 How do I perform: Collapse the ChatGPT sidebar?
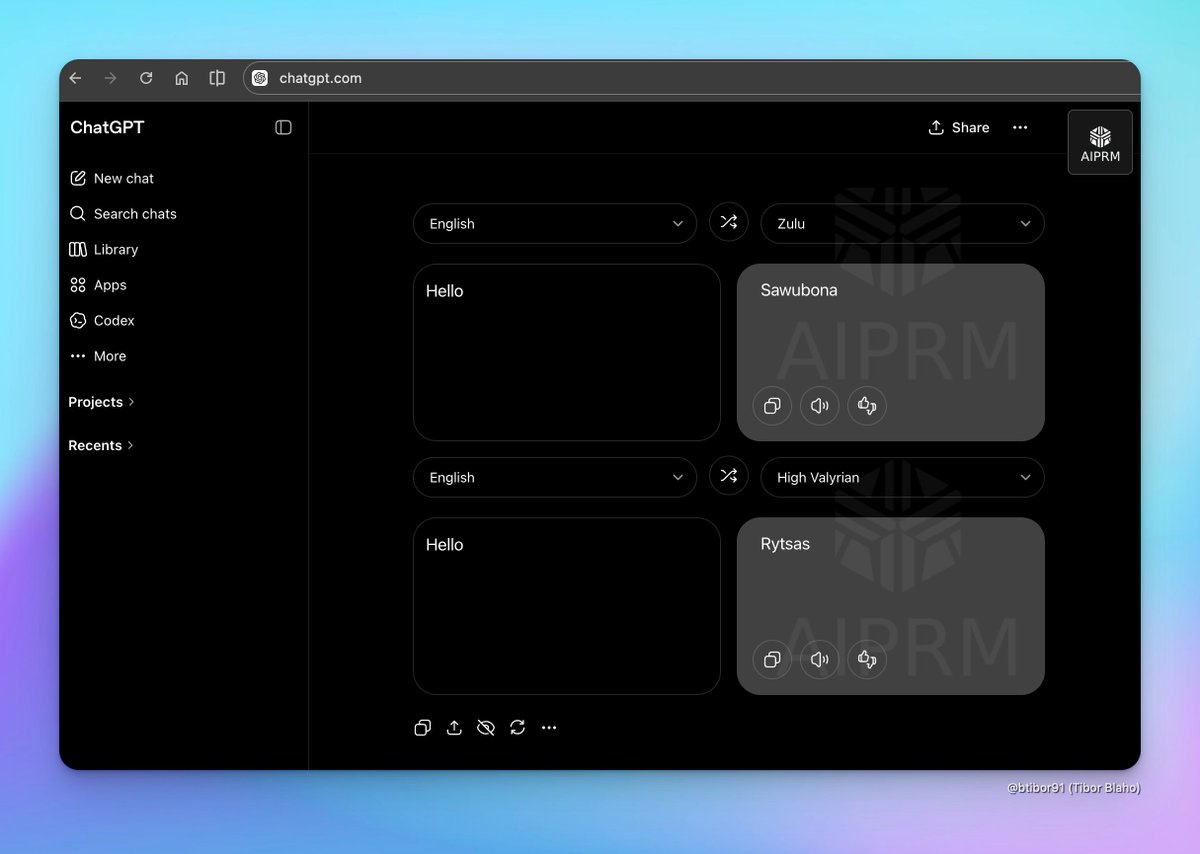283,127
